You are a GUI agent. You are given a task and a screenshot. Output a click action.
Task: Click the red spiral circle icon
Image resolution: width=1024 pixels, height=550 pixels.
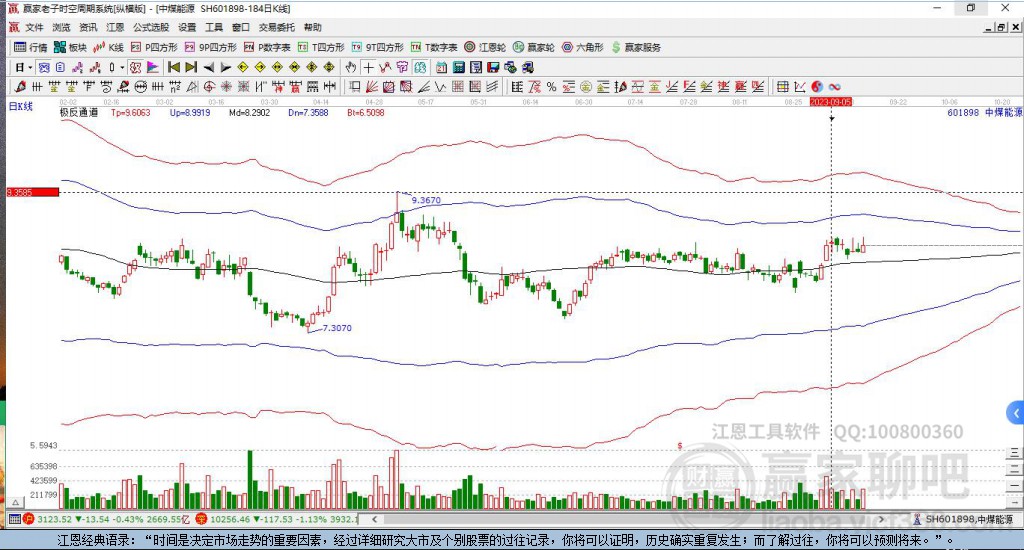coord(209,86)
